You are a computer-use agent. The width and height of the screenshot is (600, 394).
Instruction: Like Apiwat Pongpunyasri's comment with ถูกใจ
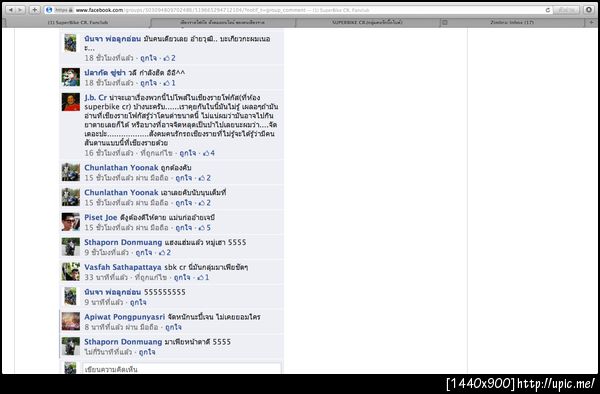(x=173, y=327)
